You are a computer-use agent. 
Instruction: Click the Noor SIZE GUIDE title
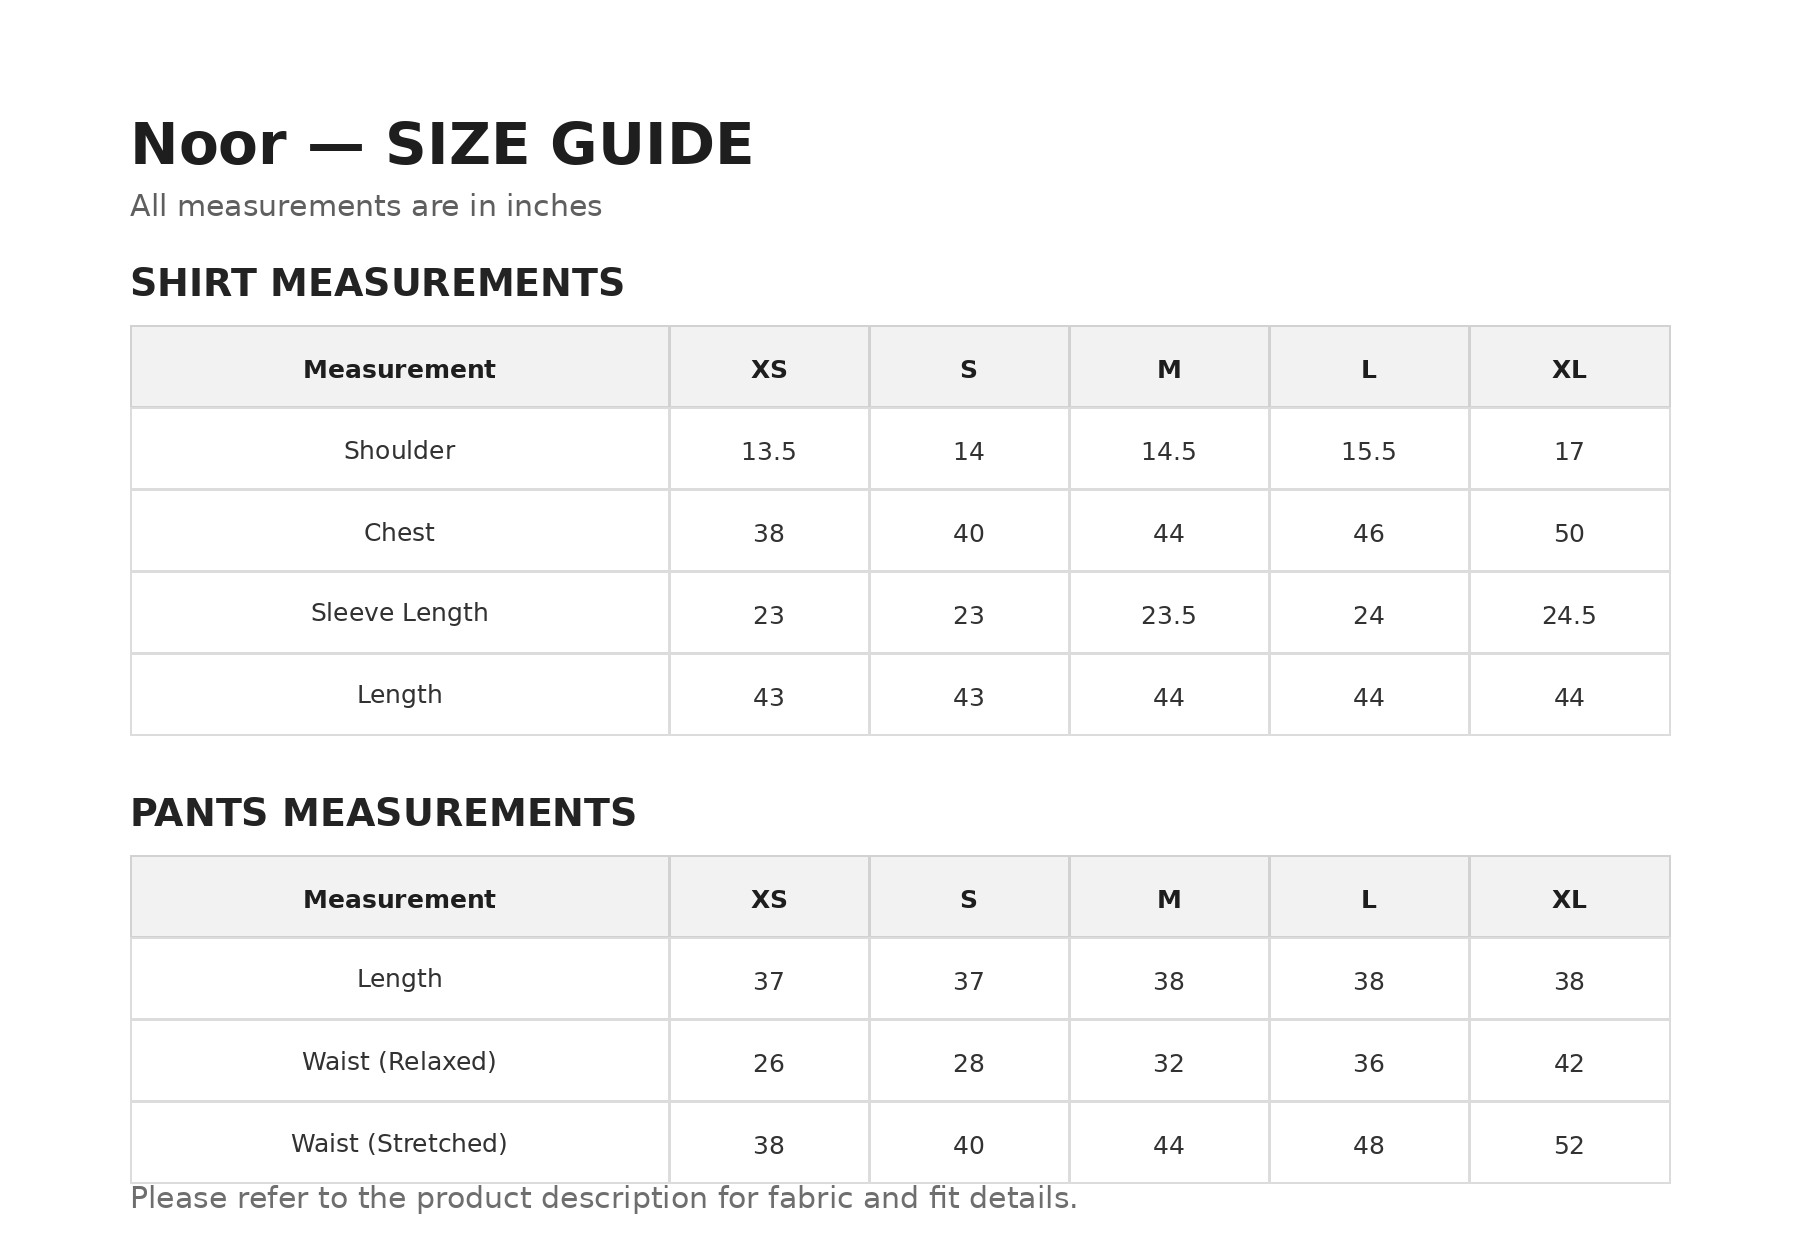(441, 146)
